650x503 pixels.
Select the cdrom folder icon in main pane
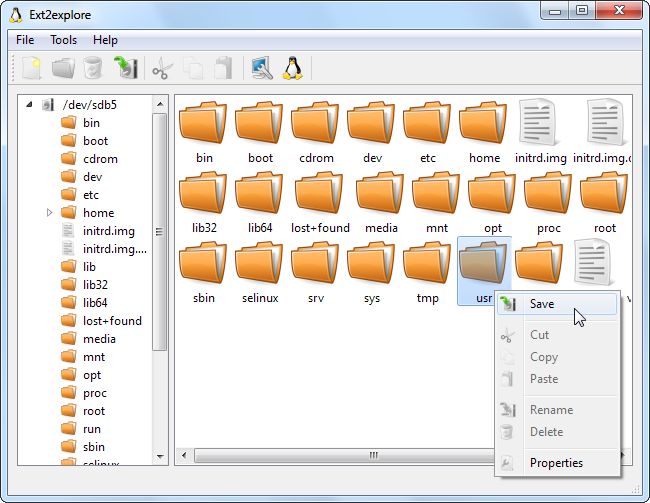315,123
